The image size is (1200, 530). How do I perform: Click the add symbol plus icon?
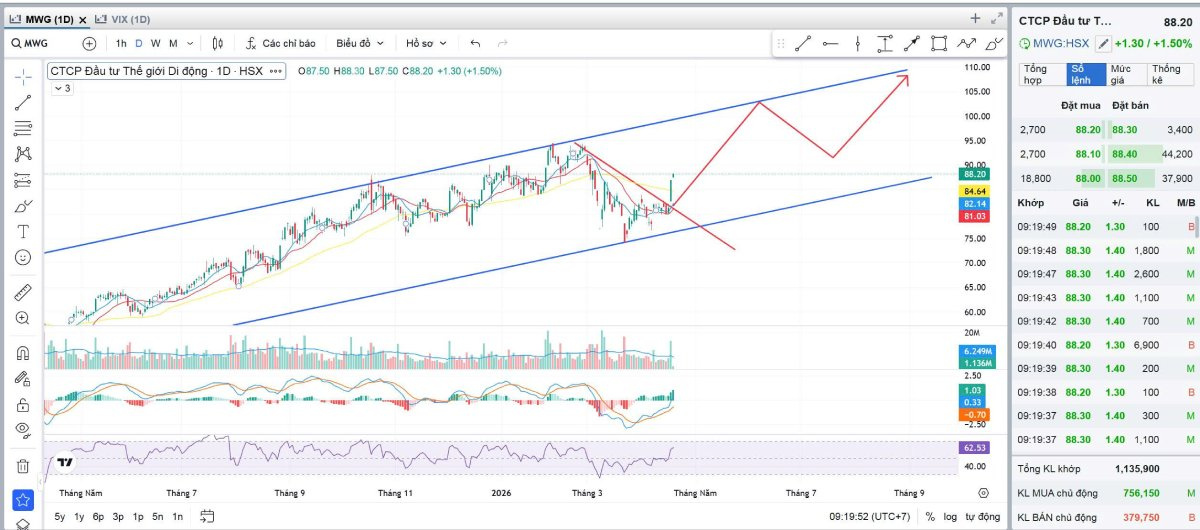click(x=89, y=43)
